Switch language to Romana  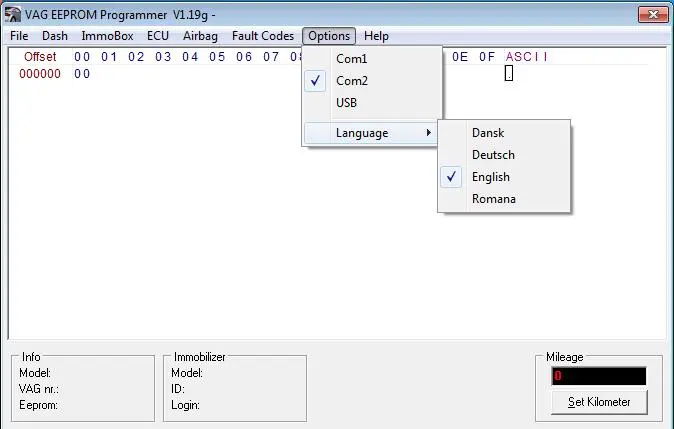494,199
